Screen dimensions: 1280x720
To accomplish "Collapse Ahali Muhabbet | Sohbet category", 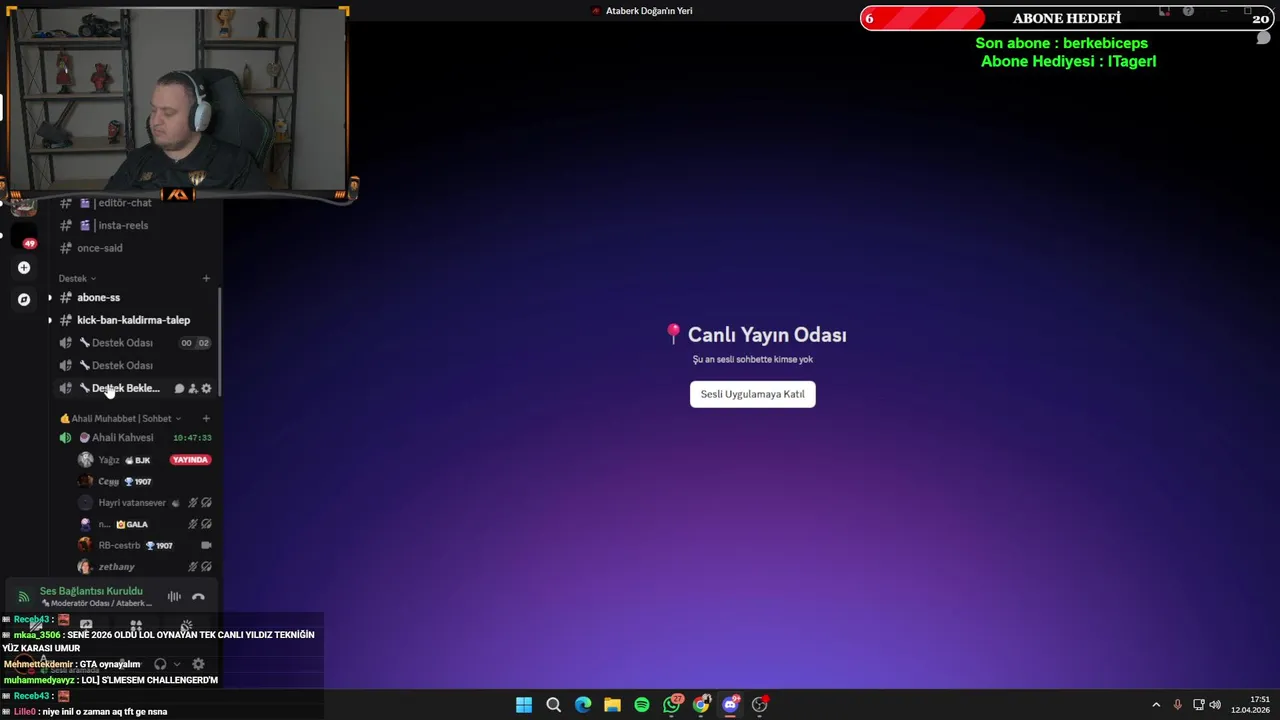I will coord(121,418).
